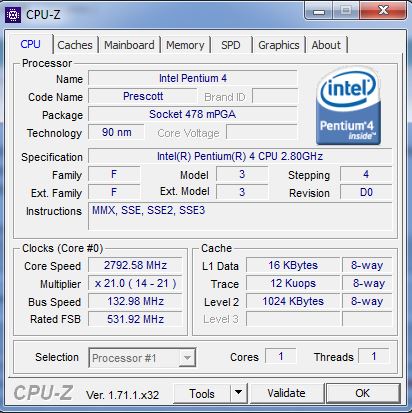Click the Intel Pentium 4 inside logo
412x413 pixels.
tap(348, 106)
